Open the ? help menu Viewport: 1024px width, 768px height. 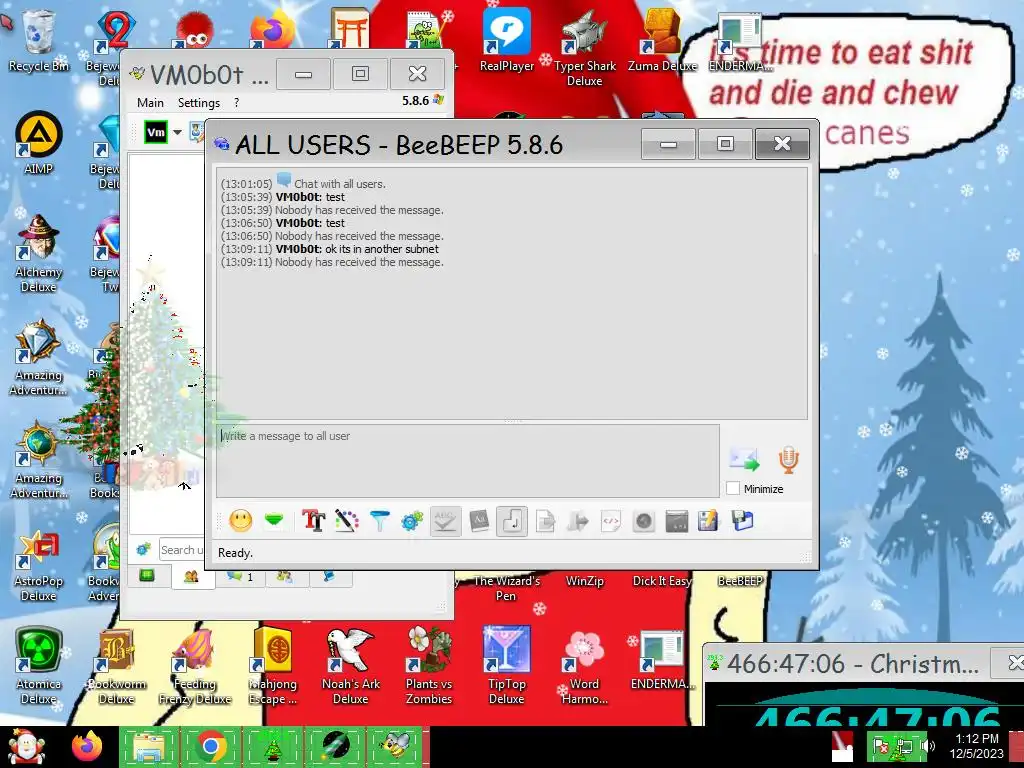coord(236,103)
